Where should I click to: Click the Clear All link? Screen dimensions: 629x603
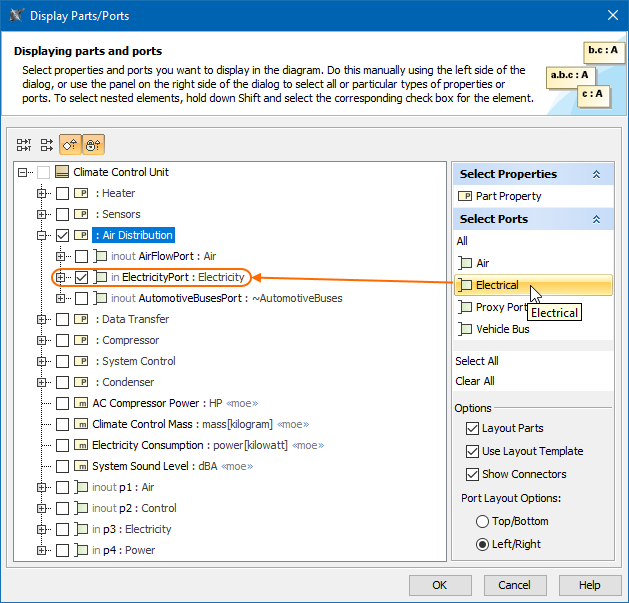point(475,381)
